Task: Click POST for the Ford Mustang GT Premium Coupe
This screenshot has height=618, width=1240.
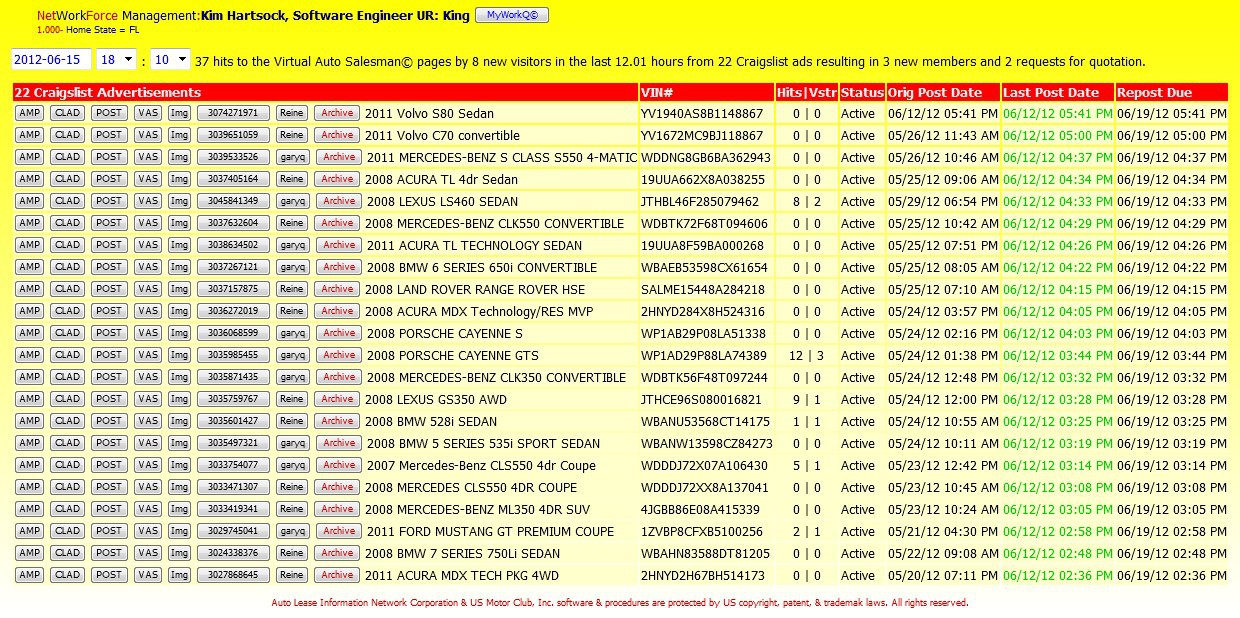Action: [109, 531]
